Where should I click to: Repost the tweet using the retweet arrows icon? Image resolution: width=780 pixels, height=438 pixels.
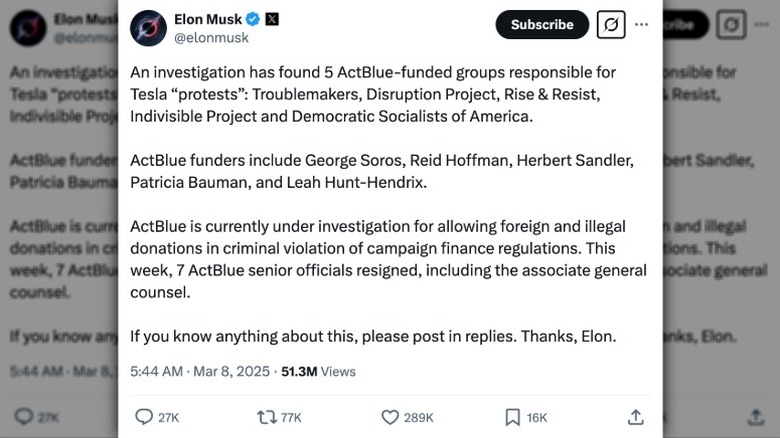click(267, 417)
